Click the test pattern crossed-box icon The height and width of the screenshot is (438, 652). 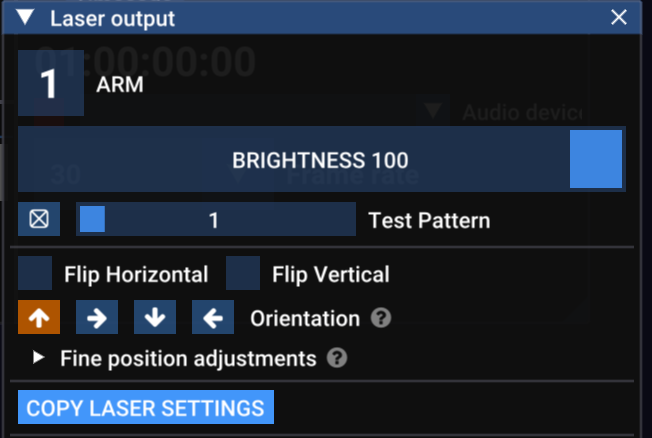(x=39, y=219)
